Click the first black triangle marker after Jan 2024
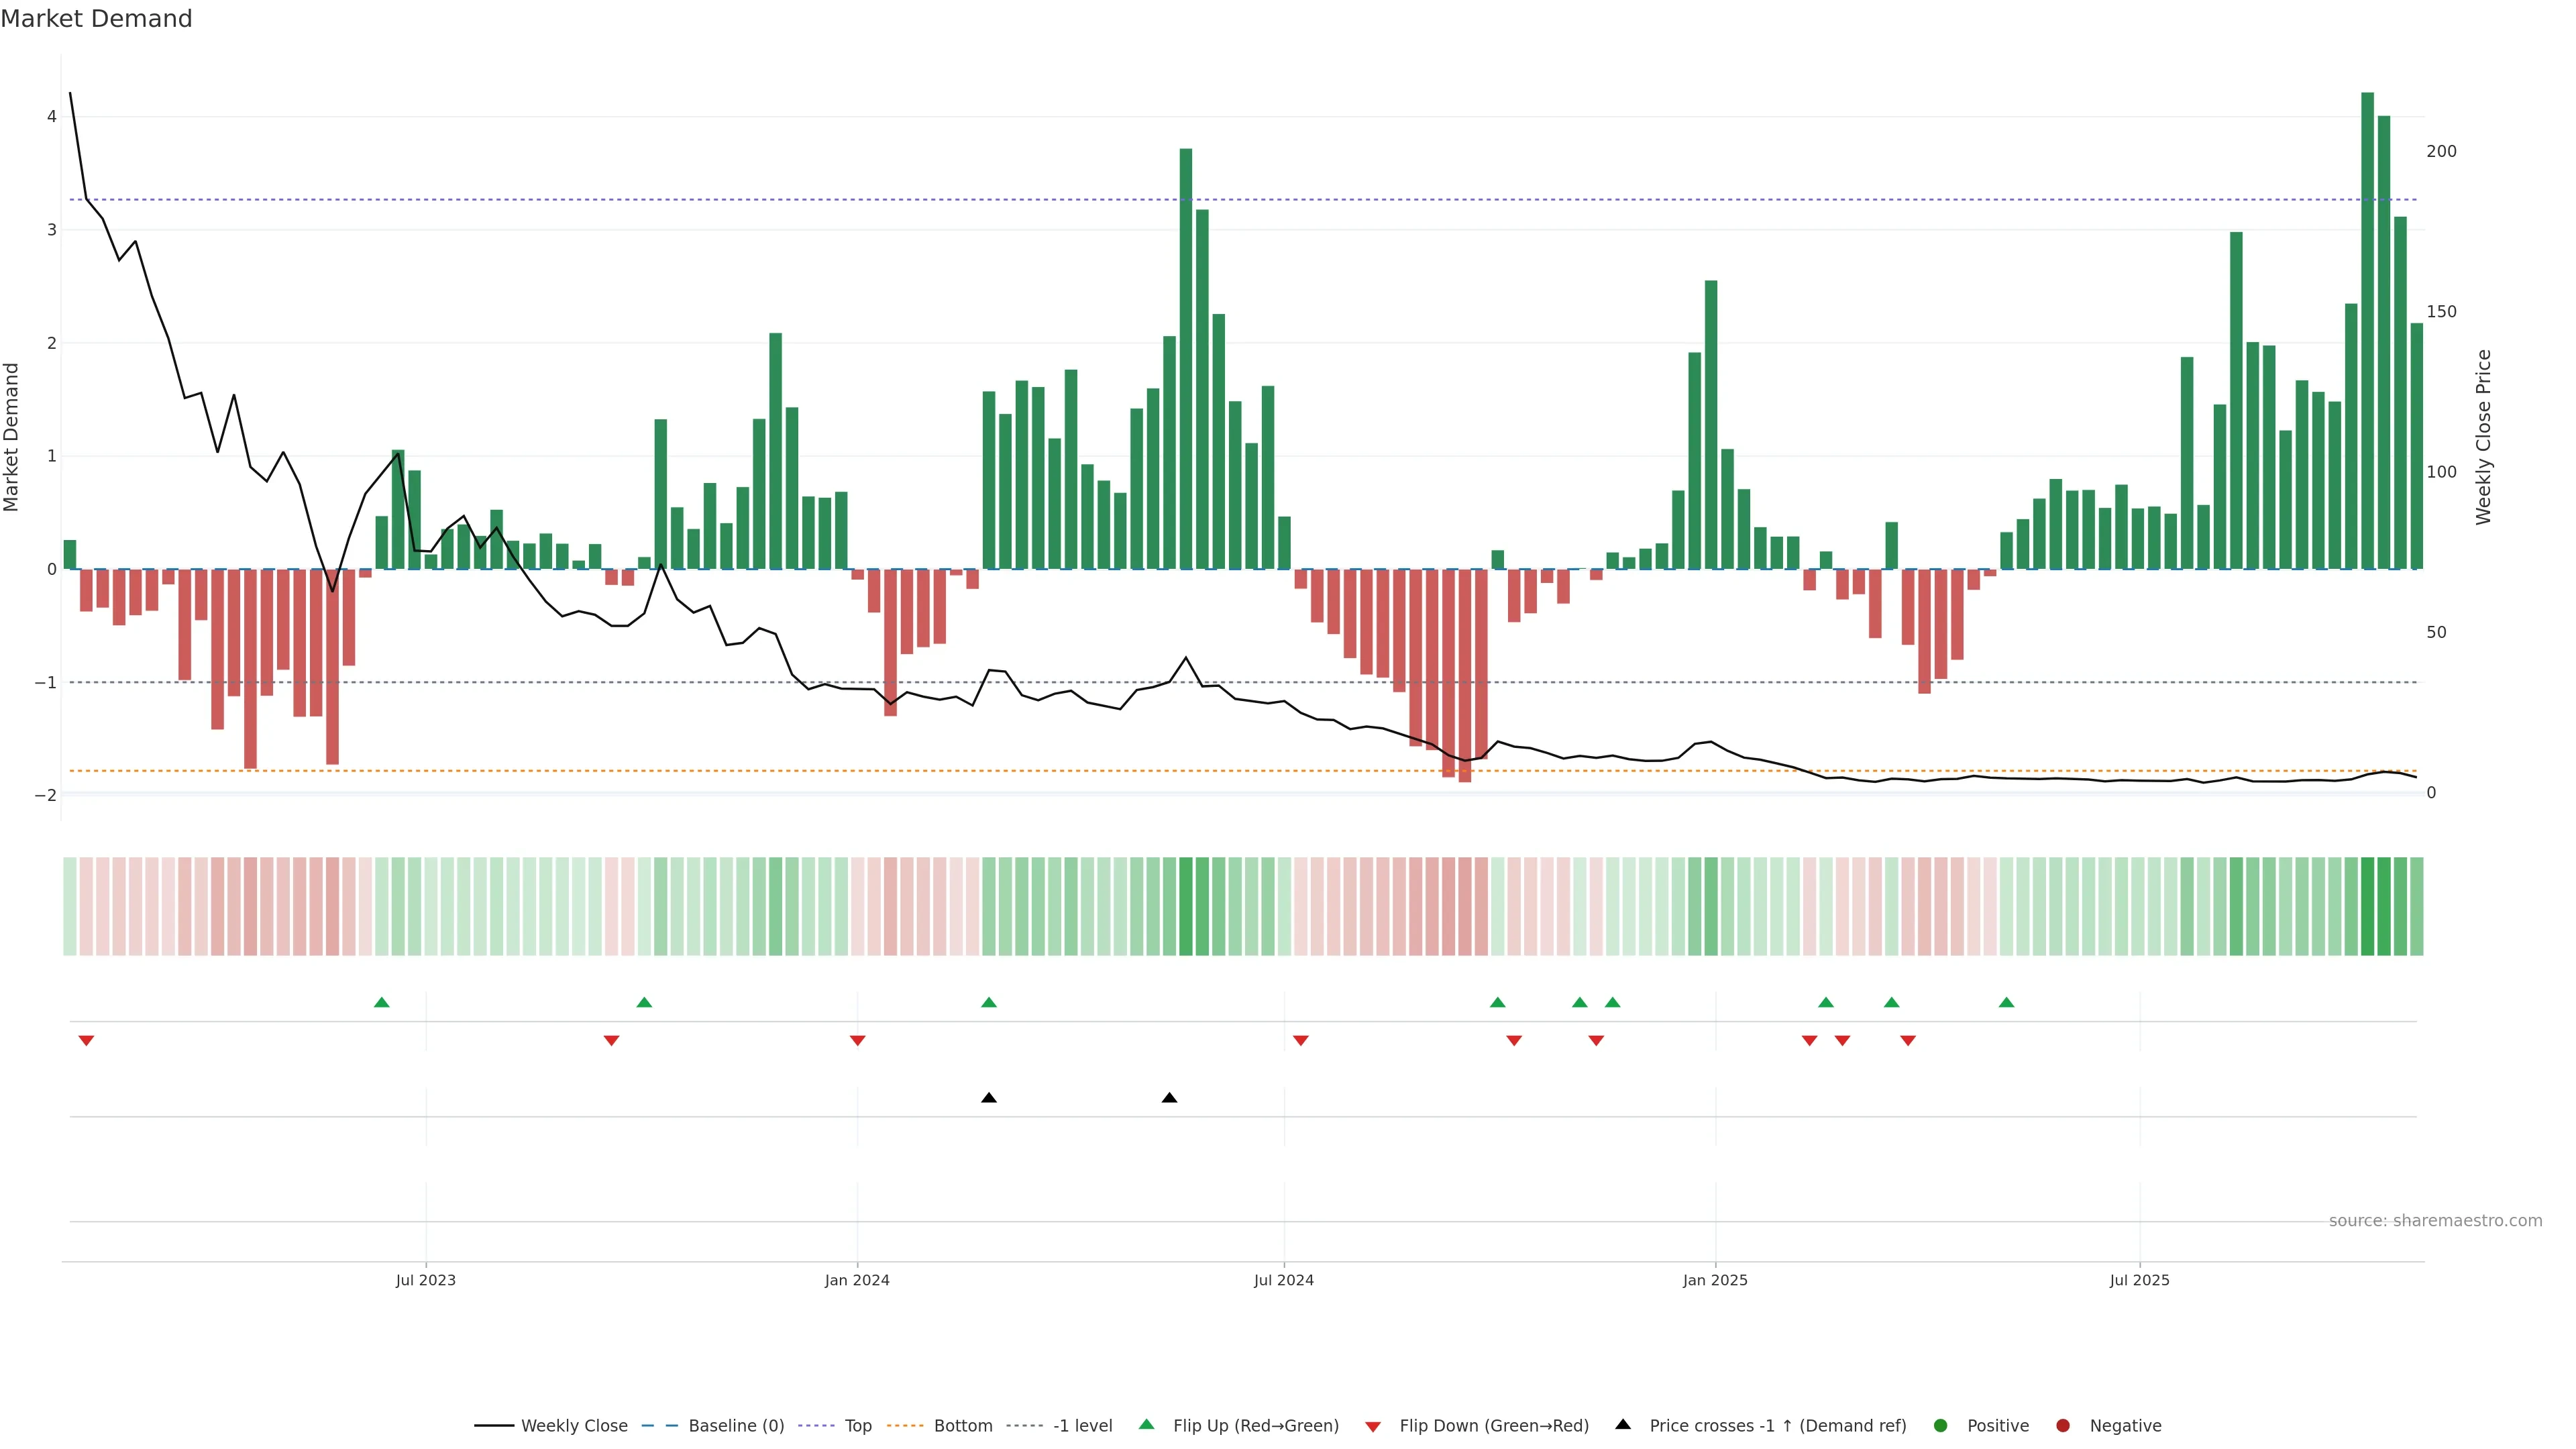This screenshot has height=1449, width=2576. pos(988,1098)
